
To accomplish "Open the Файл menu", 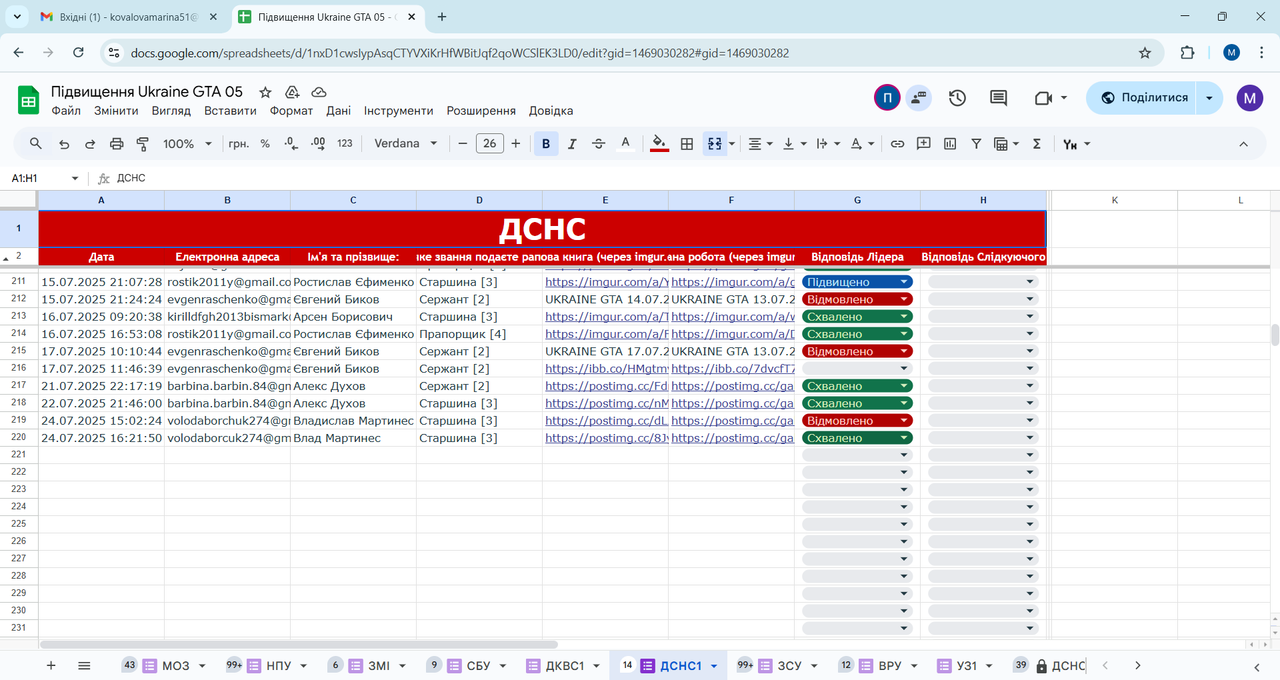I will tap(66, 111).
